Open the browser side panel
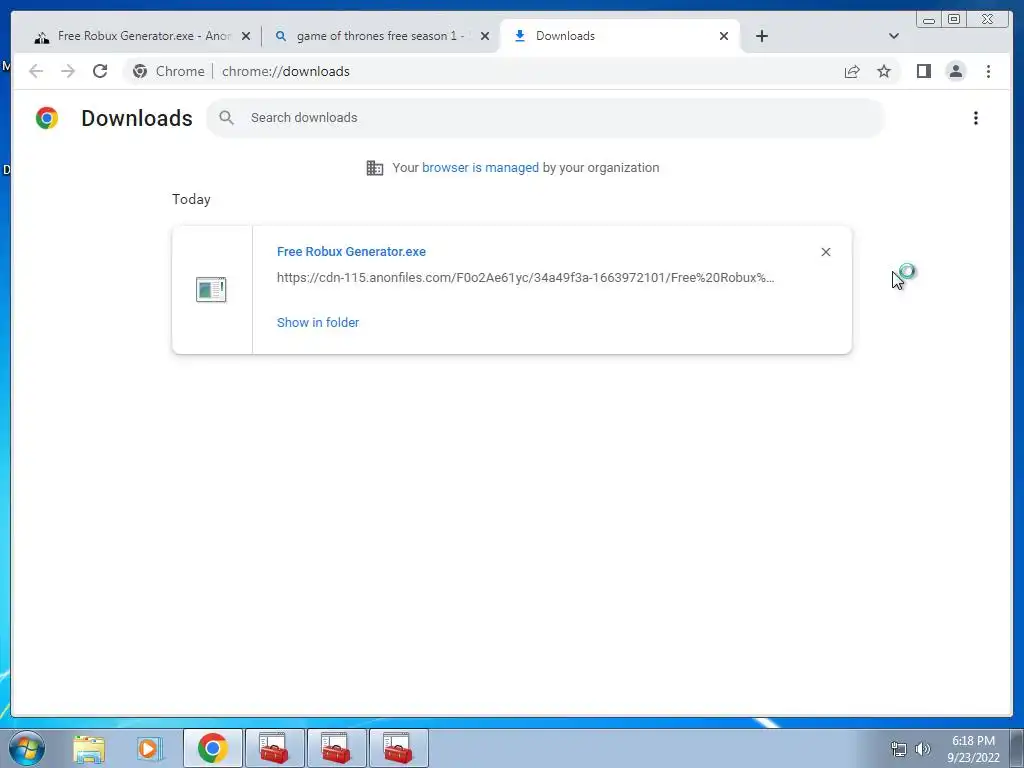The image size is (1024, 768). click(923, 71)
